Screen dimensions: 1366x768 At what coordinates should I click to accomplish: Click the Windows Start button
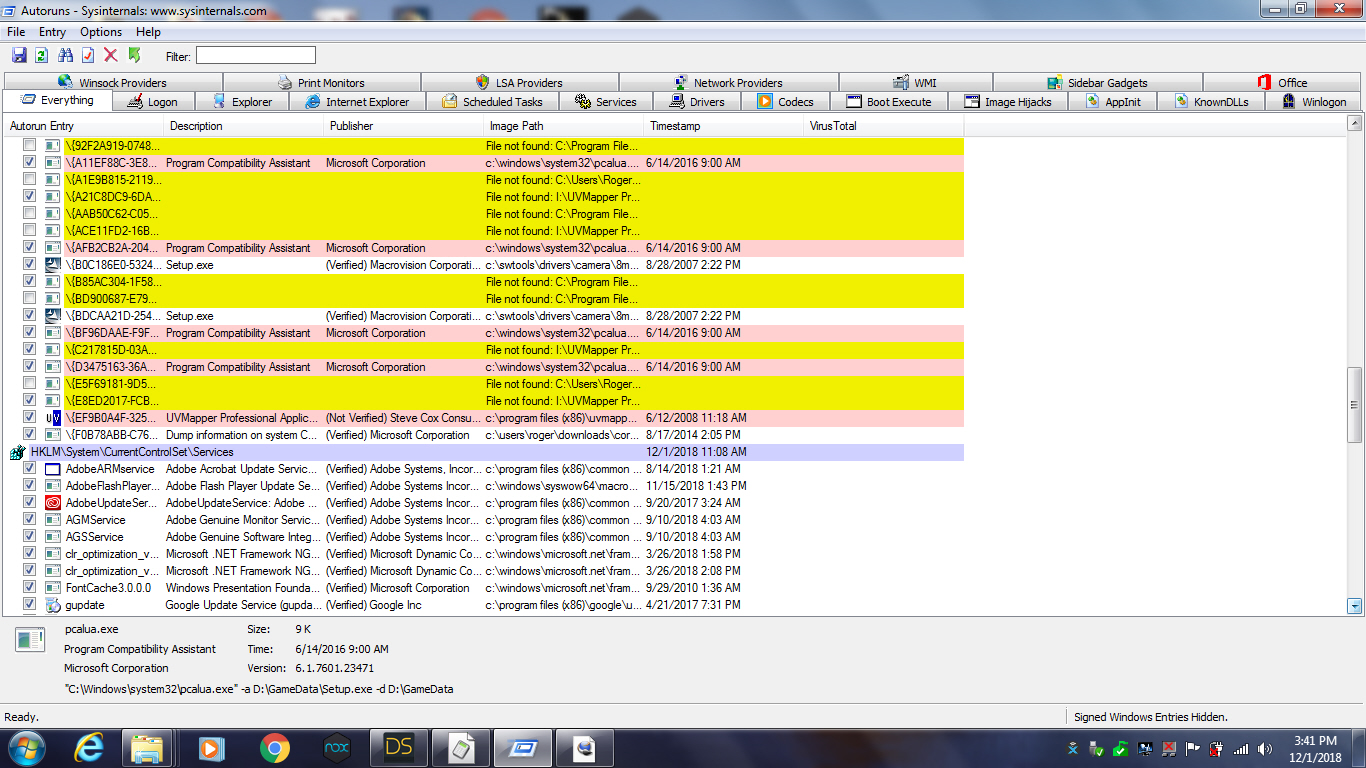coord(27,747)
